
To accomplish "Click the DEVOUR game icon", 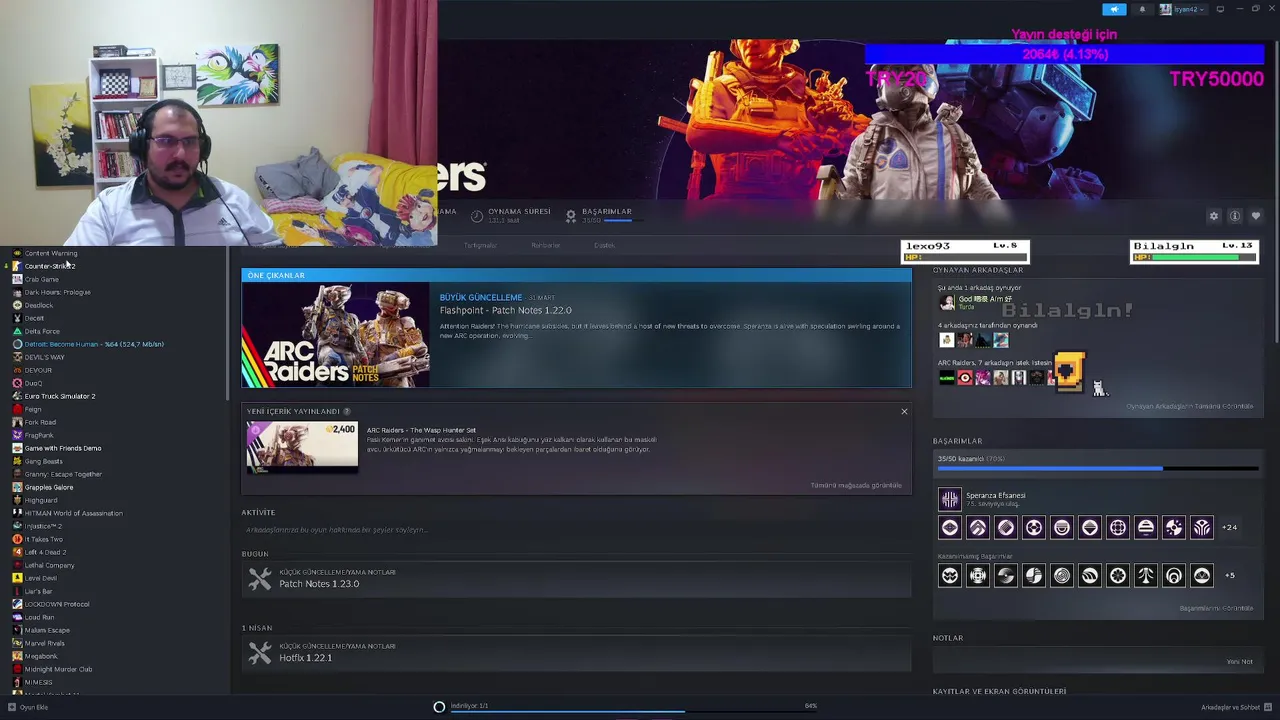I will tap(17, 370).
